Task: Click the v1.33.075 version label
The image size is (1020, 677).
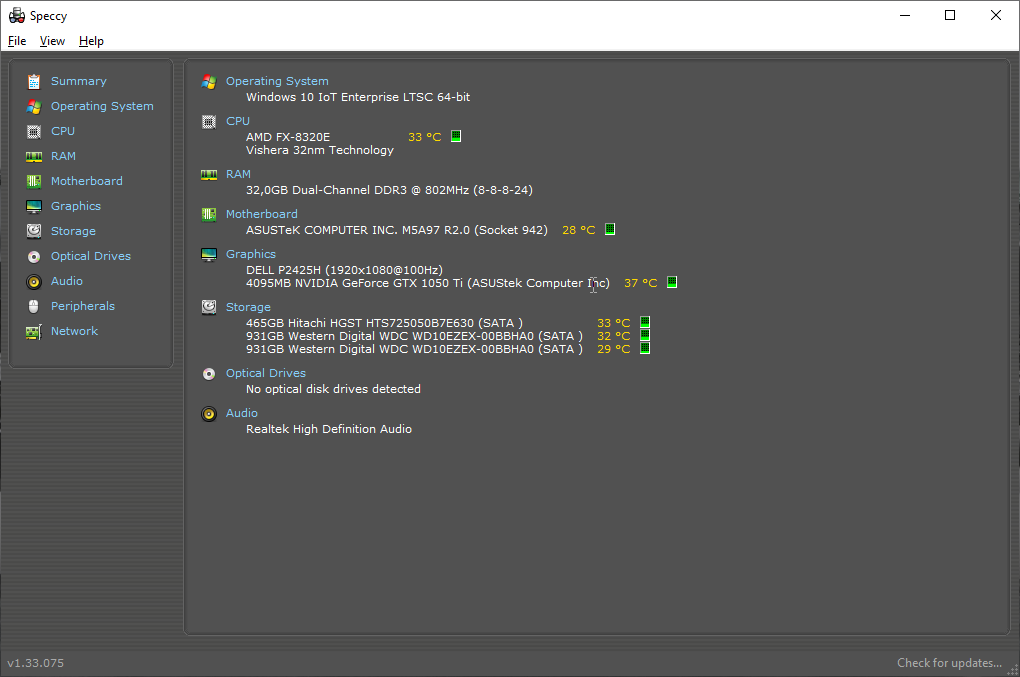Action: click(36, 663)
